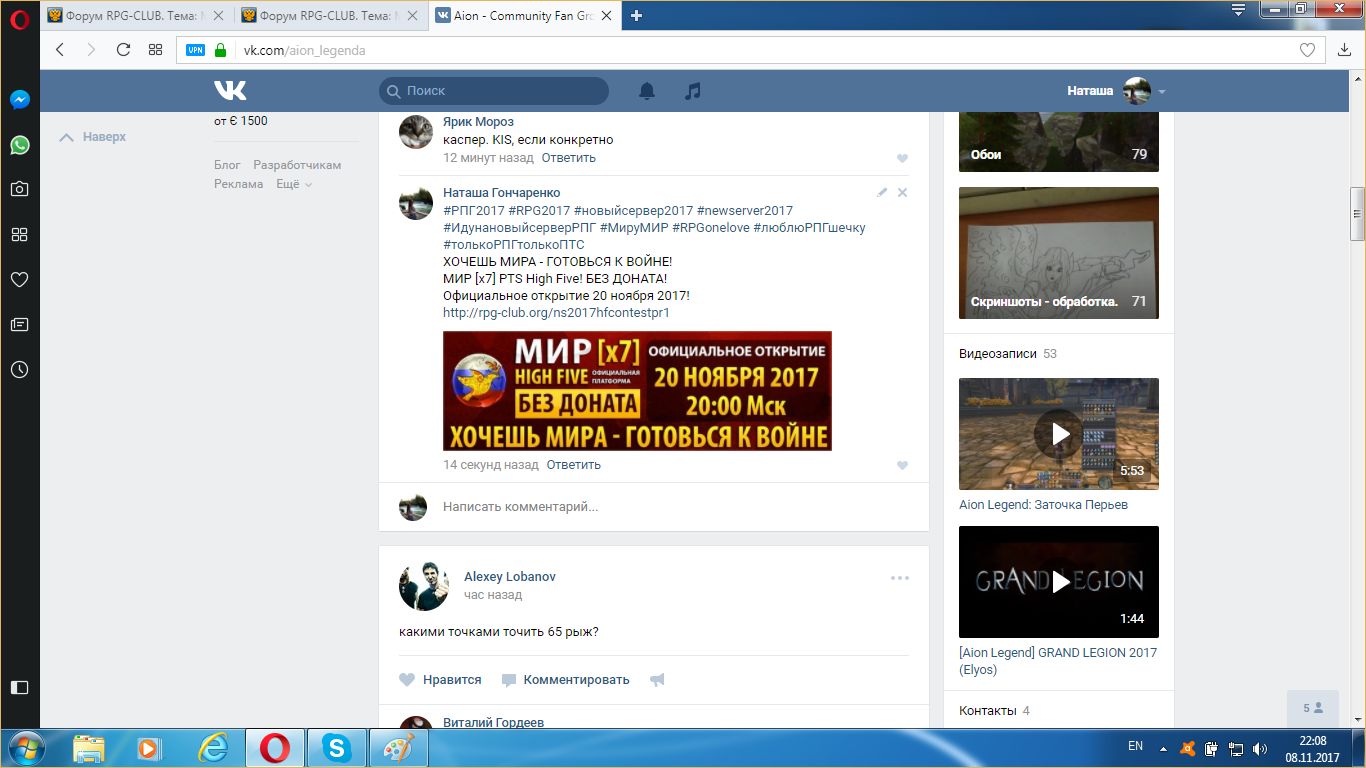Open Ярик Мороз profile link
The image size is (1366, 768).
pyautogui.click(x=478, y=122)
